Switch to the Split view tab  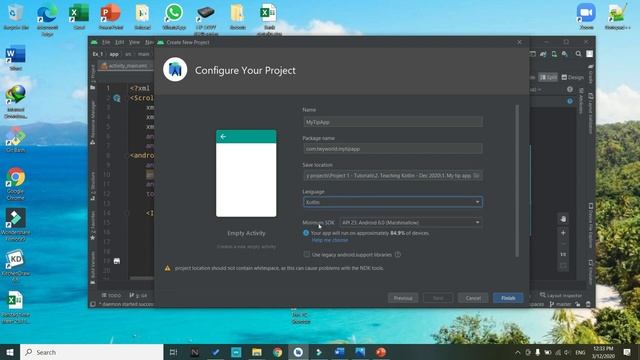[548, 77]
